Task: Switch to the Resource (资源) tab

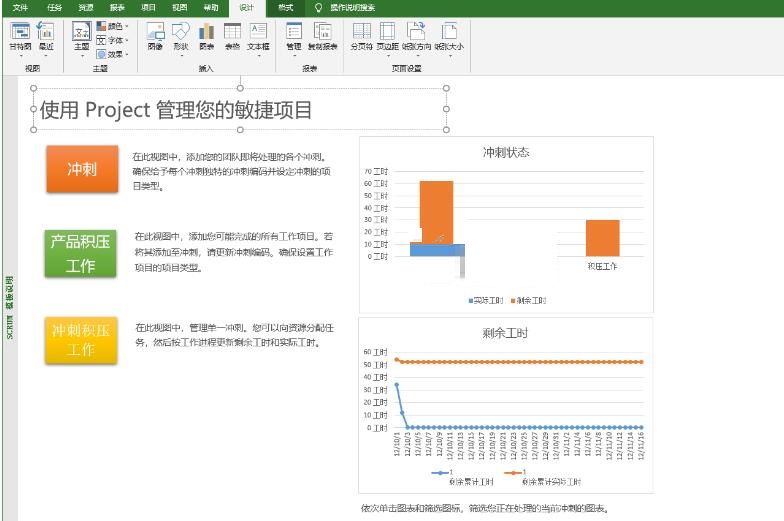Action: [86, 8]
